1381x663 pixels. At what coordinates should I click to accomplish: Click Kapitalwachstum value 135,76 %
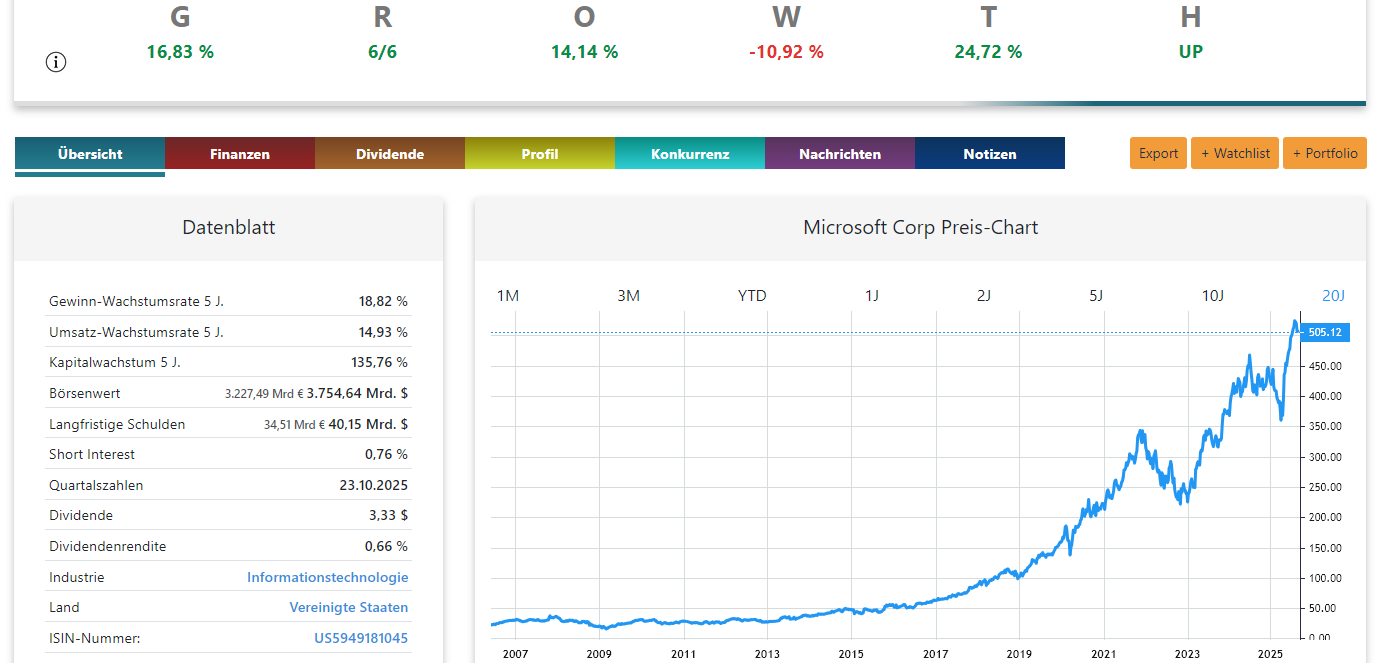point(379,362)
